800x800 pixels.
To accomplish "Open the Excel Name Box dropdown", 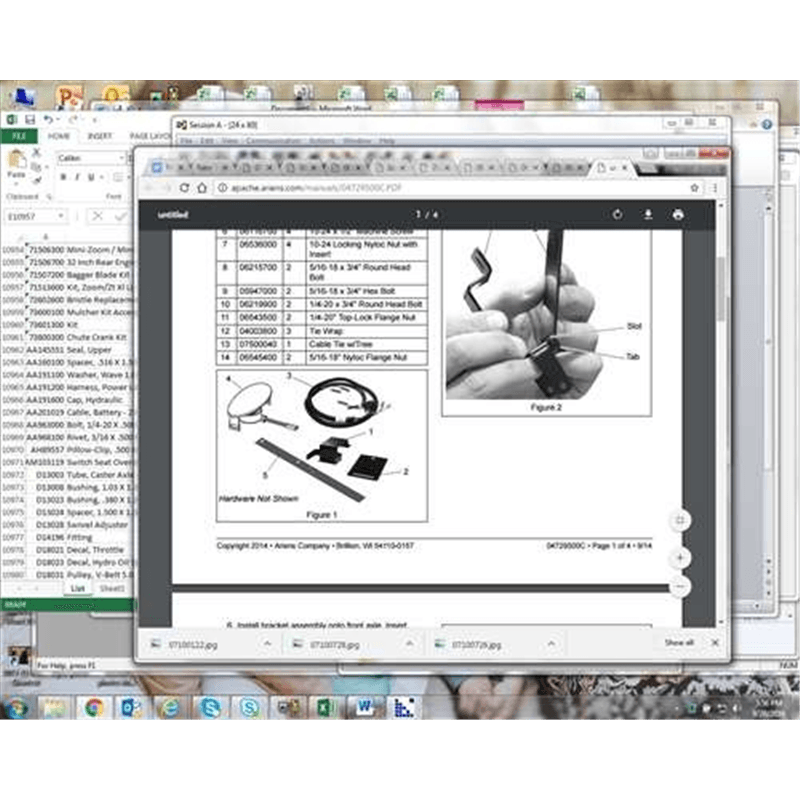I will 61,216.
